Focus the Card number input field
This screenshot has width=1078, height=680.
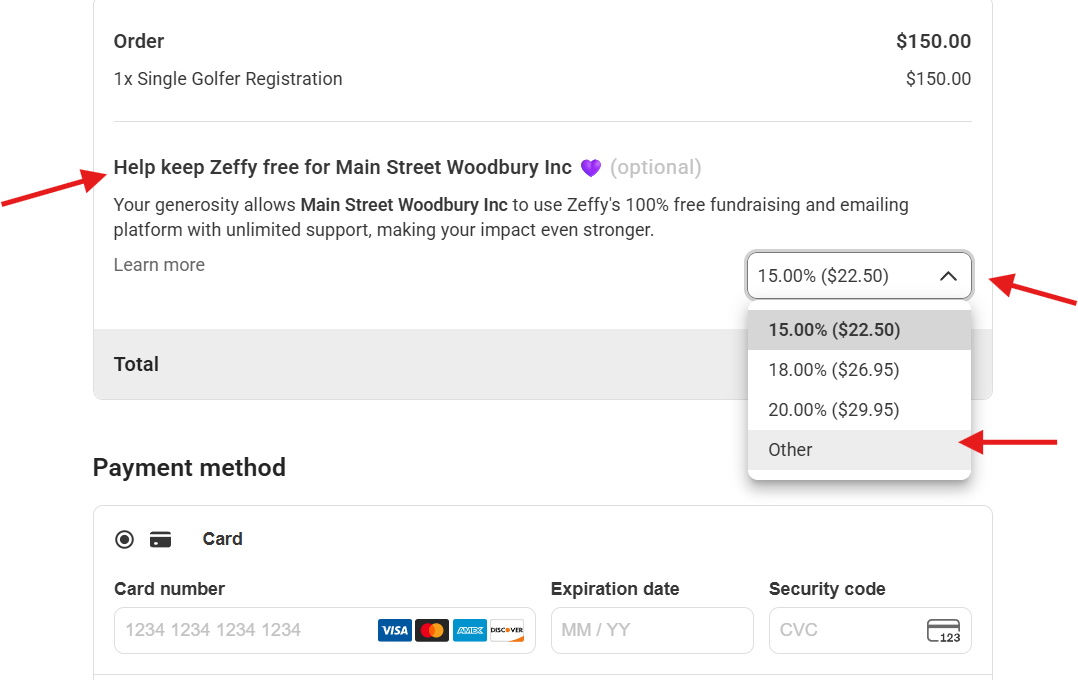(x=324, y=630)
